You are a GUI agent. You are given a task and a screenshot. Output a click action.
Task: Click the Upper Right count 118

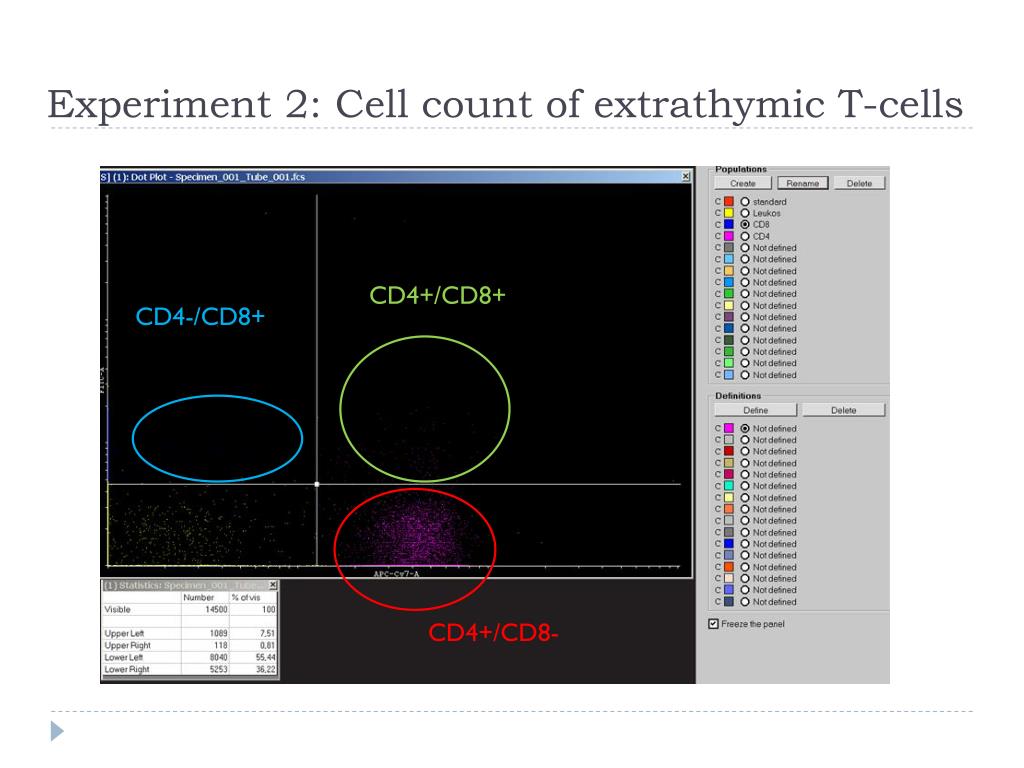tap(221, 645)
